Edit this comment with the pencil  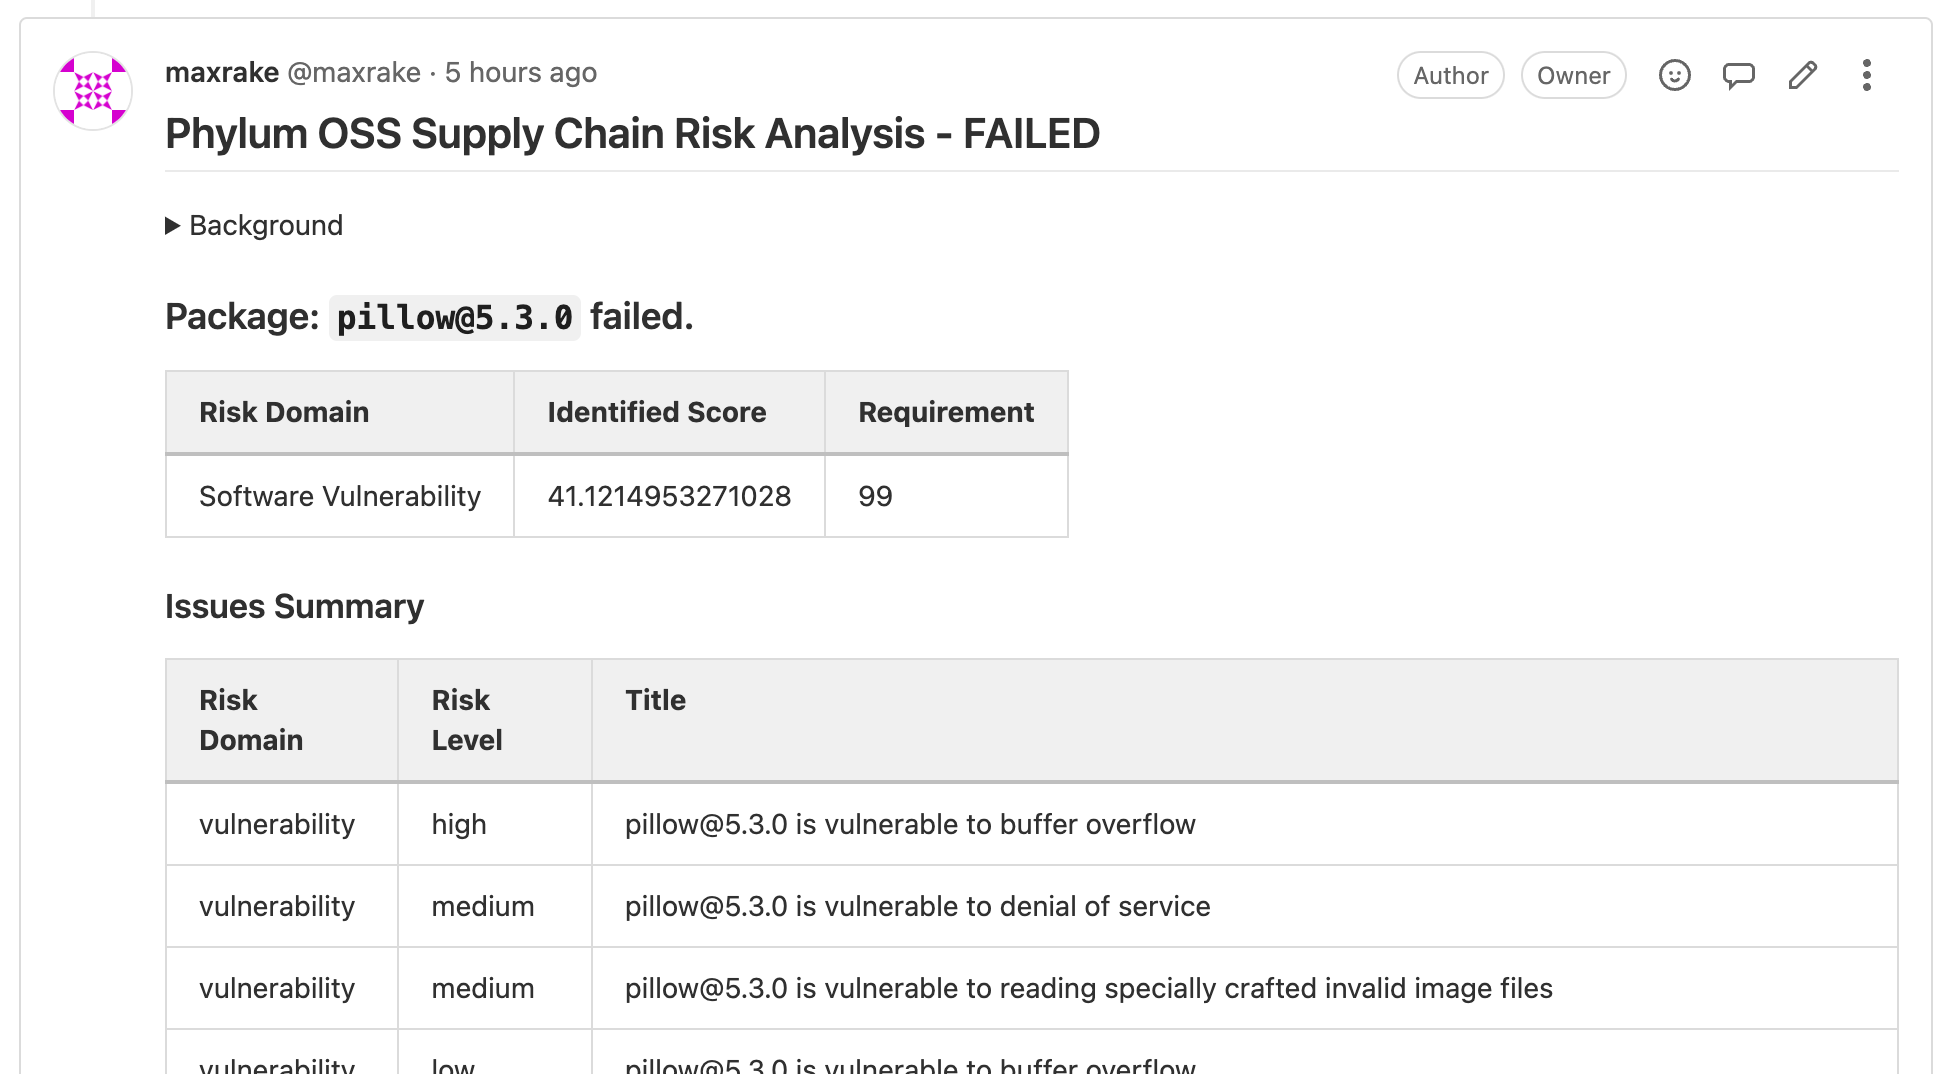click(x=1802, y=75)
